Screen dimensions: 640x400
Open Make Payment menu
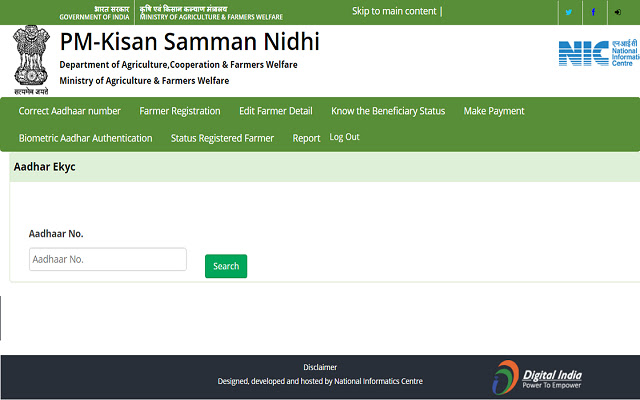pyautogui.click(x=494, y=111)
